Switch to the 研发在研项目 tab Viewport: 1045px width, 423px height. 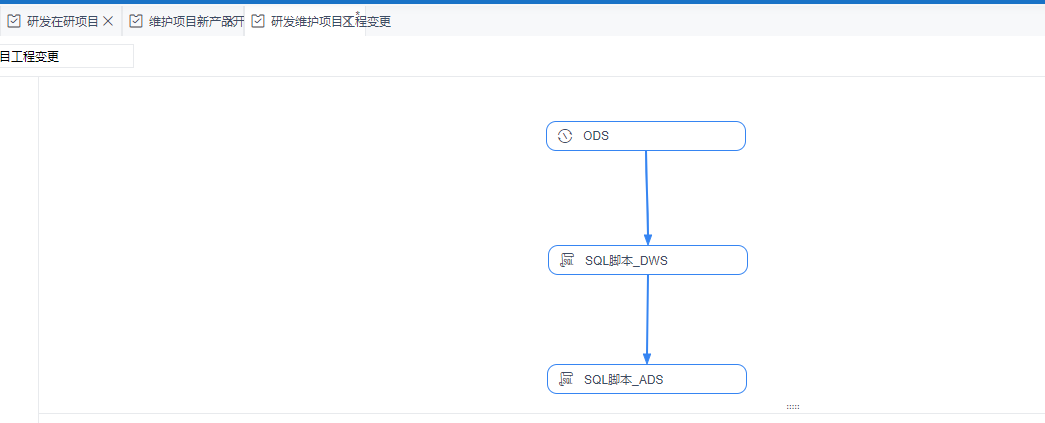[62, 21]
